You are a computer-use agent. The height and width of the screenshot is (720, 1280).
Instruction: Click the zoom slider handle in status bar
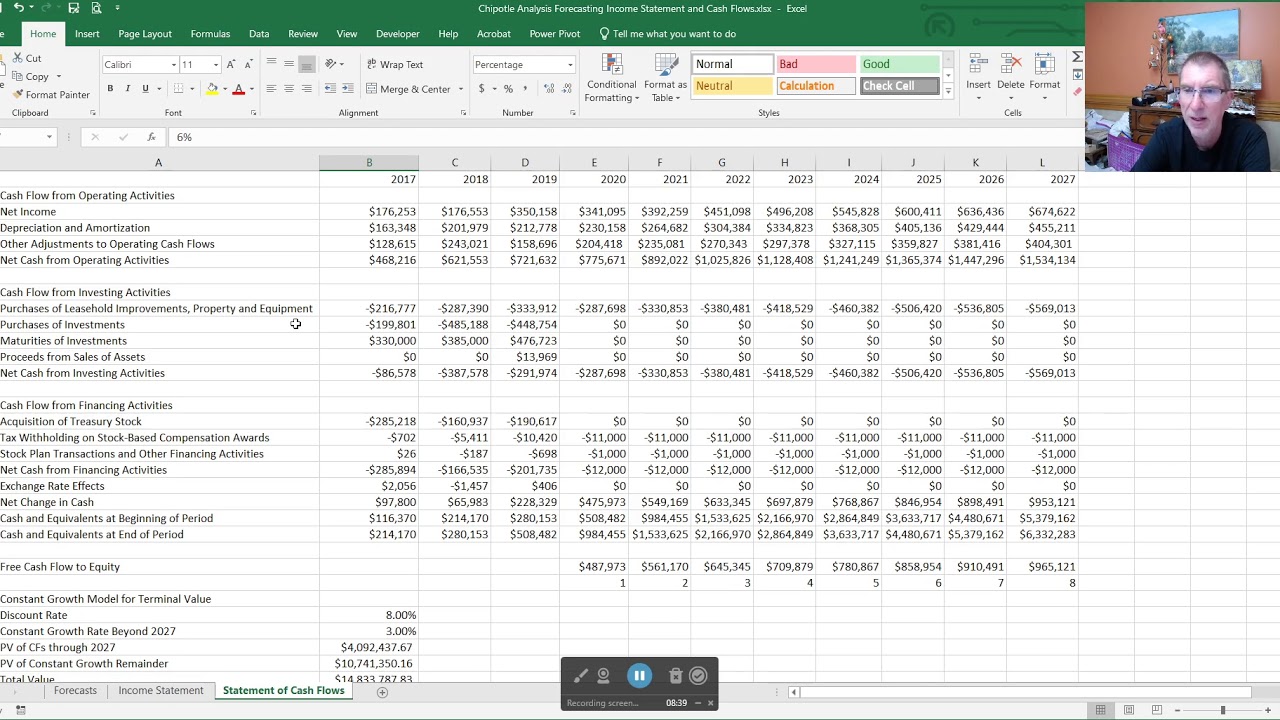1222,710
